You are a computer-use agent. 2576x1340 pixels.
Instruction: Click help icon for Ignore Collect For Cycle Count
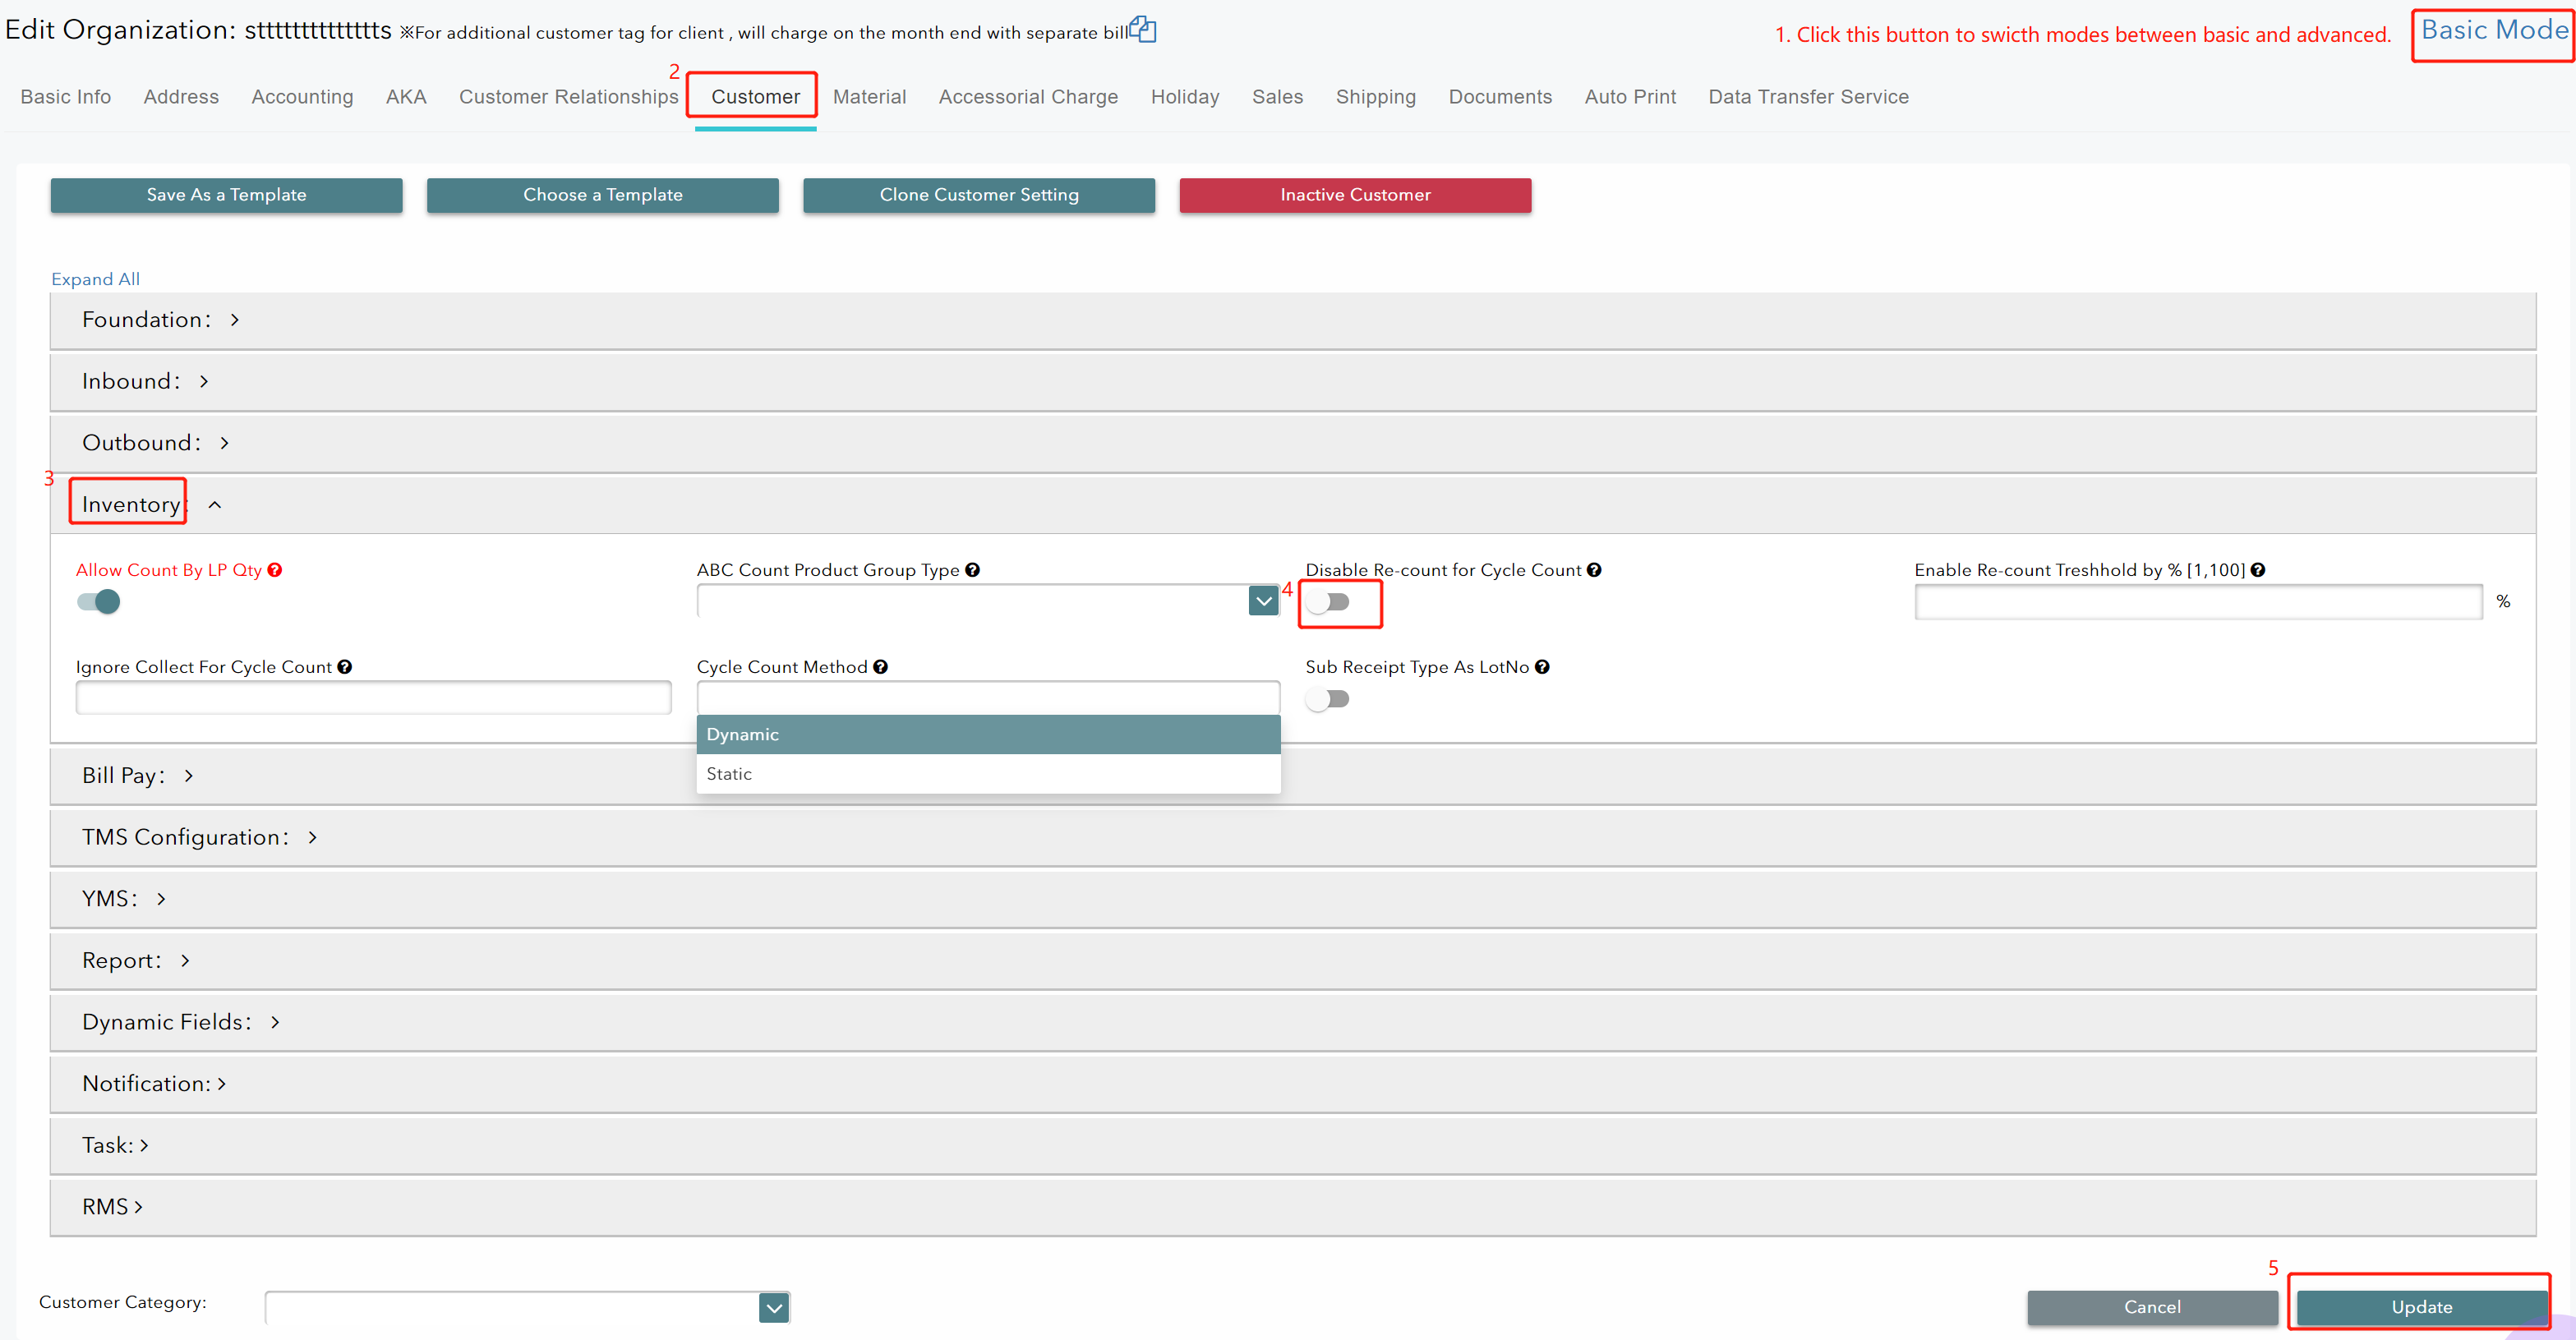point(345,667)
